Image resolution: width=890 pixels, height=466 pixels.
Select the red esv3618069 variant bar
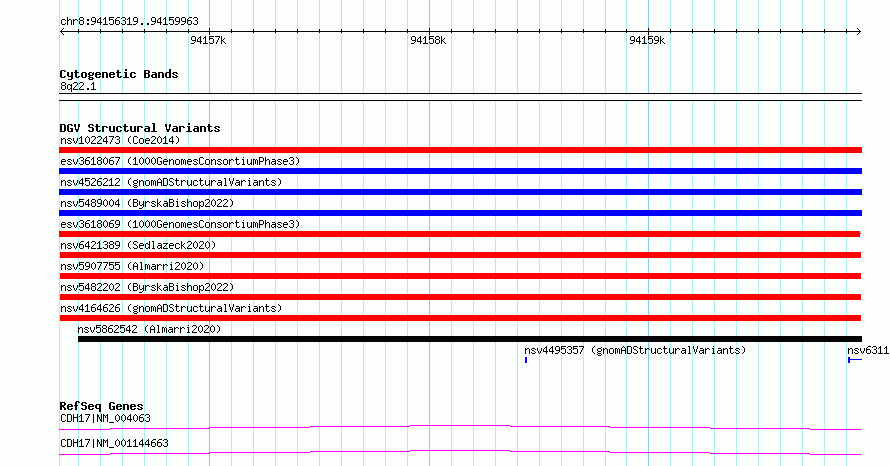[x=460, y=234]
